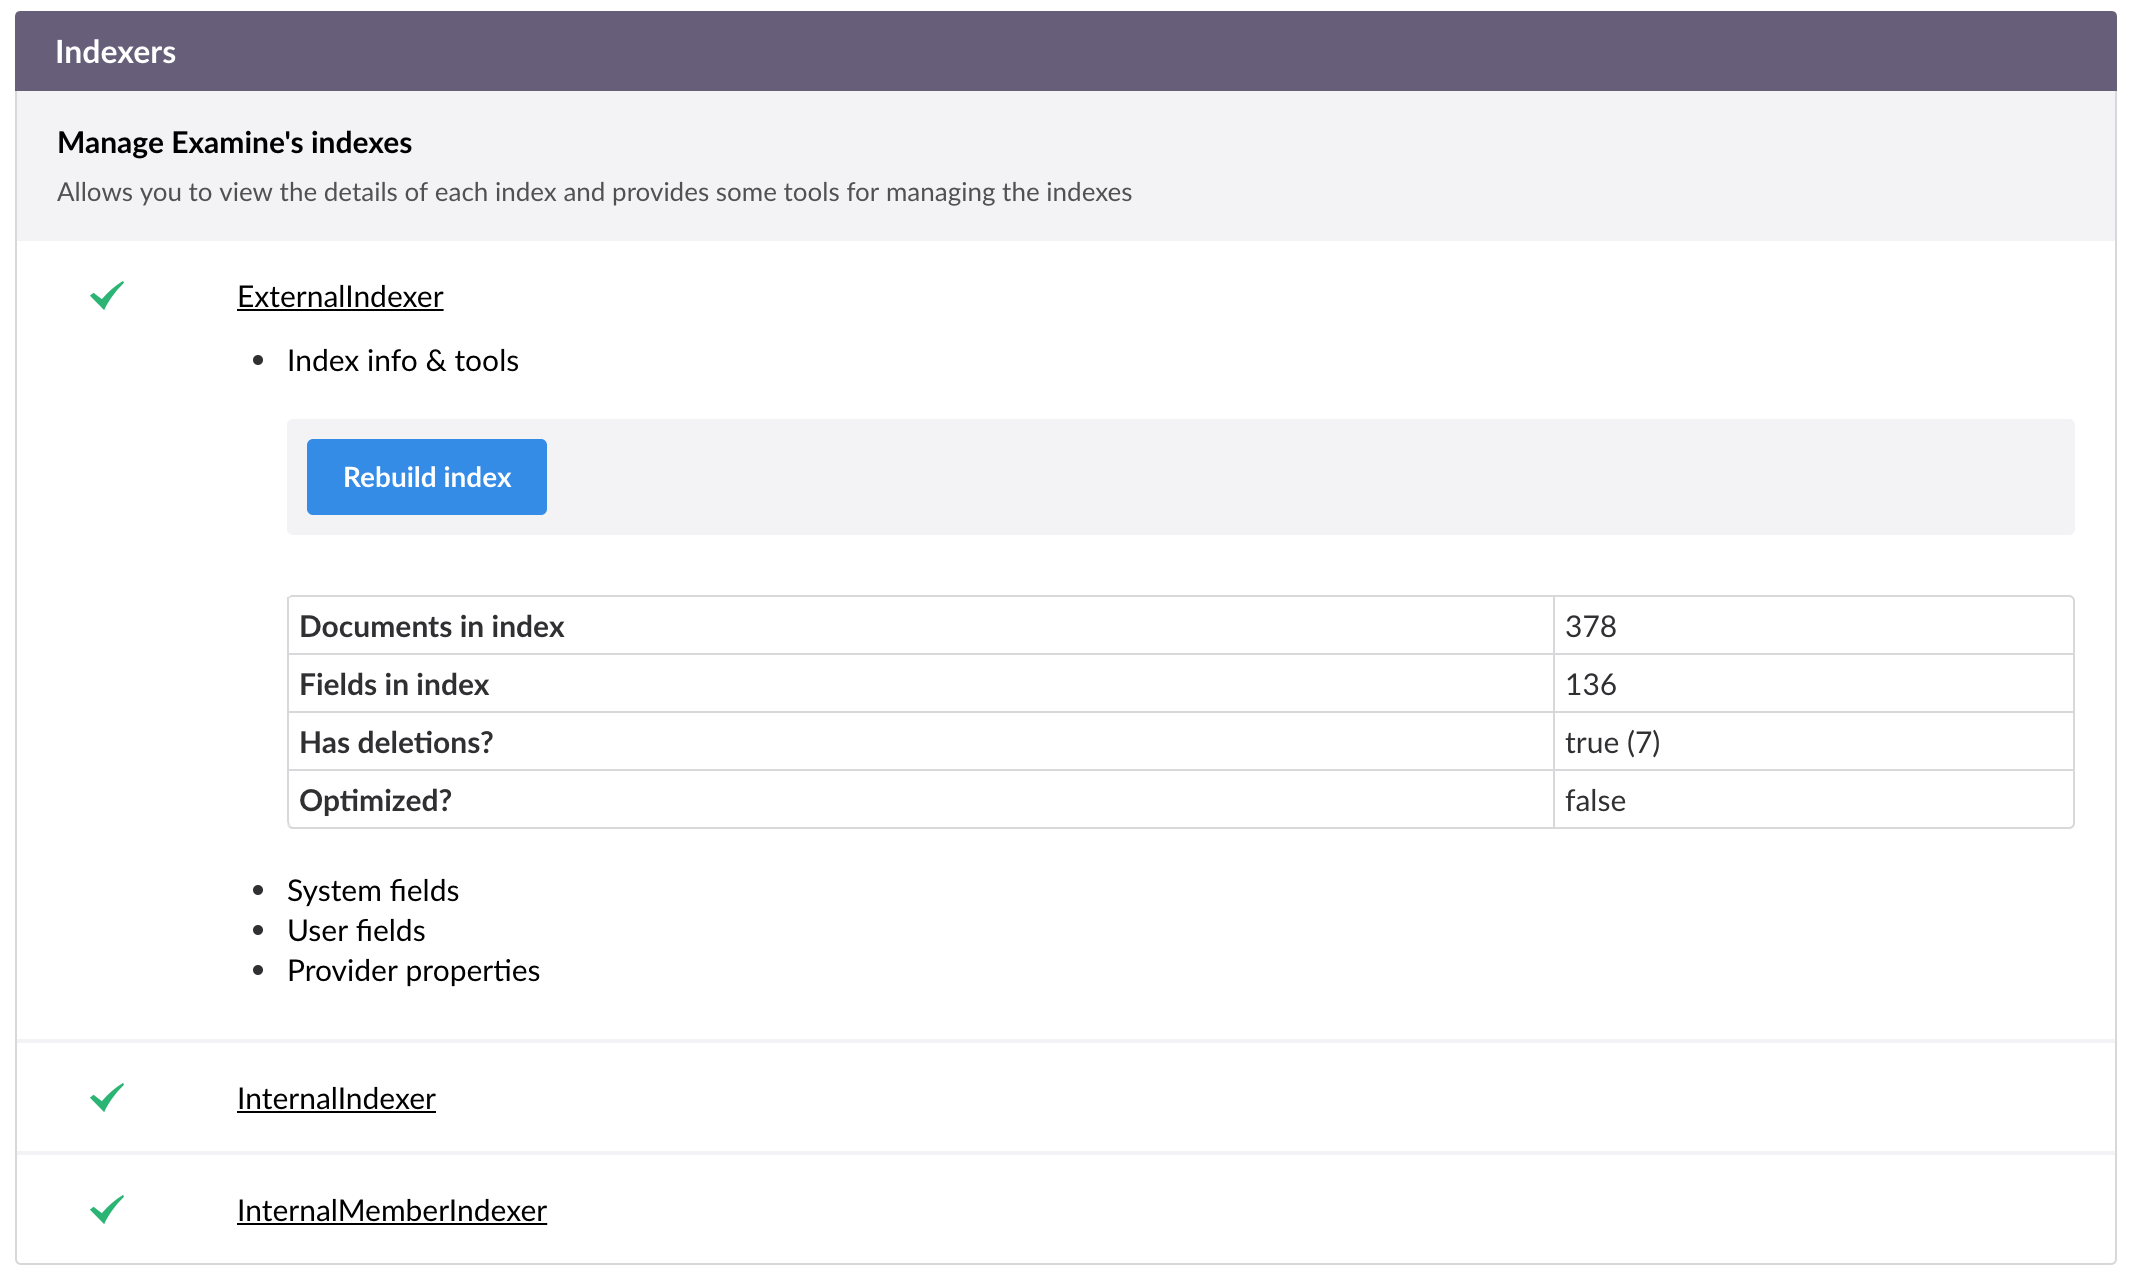
Task: Click the Has deletions? row label
Action: pos(396,743)
